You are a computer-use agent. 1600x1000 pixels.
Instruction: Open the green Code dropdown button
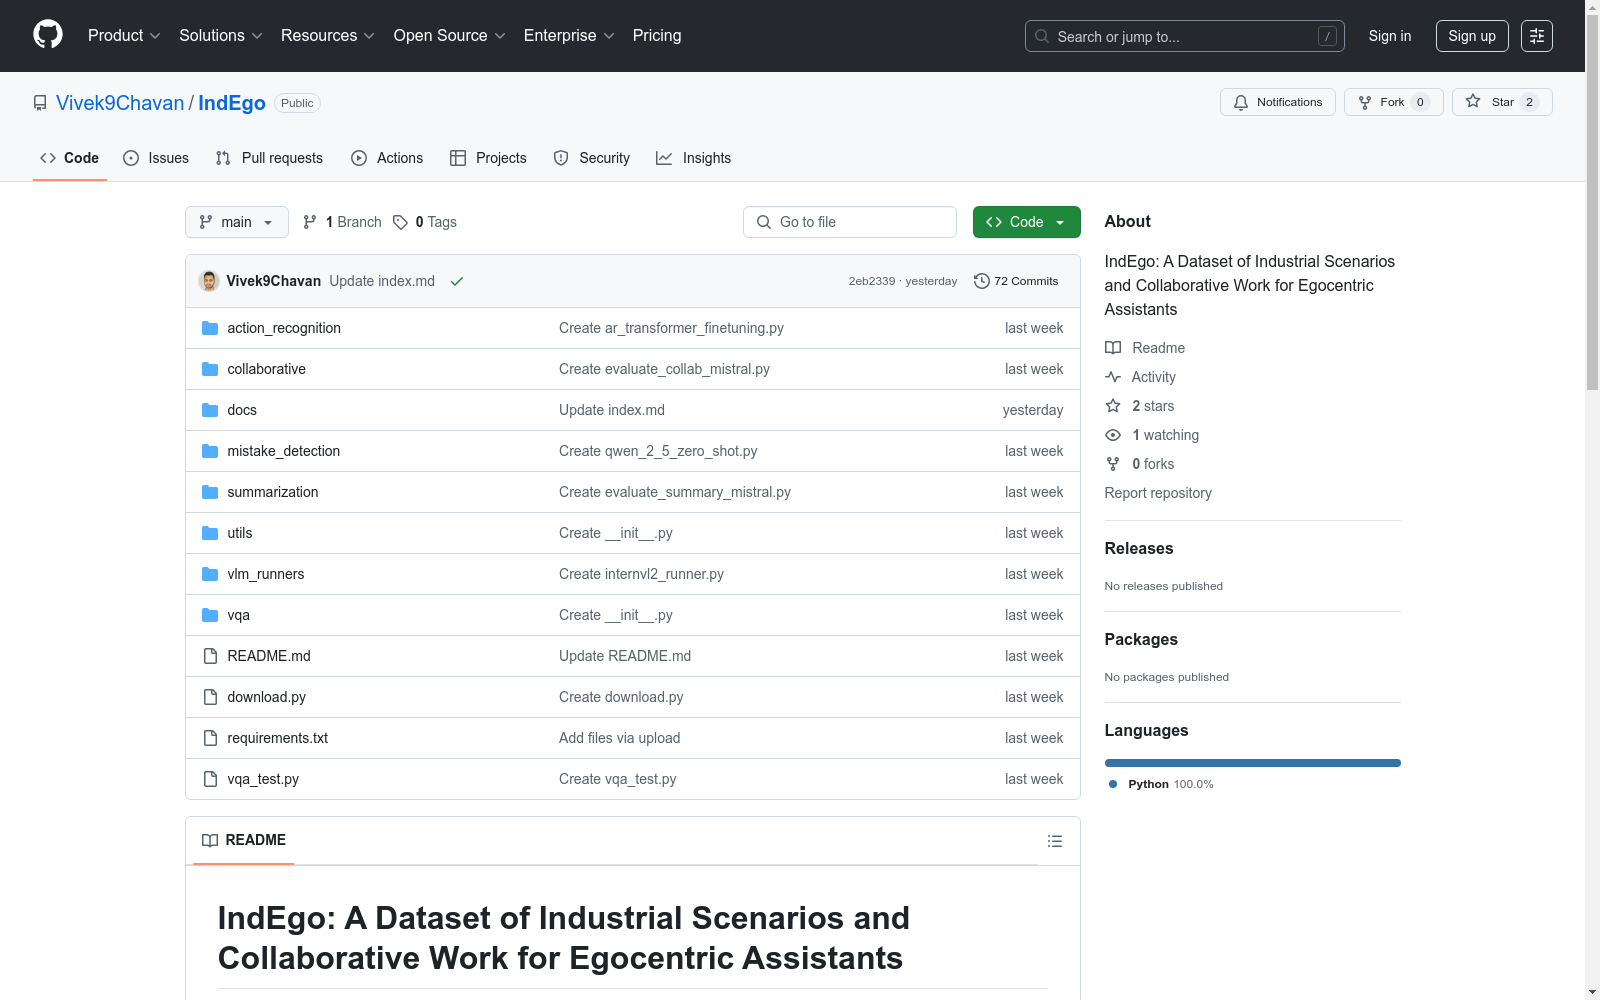(1026, 222)
